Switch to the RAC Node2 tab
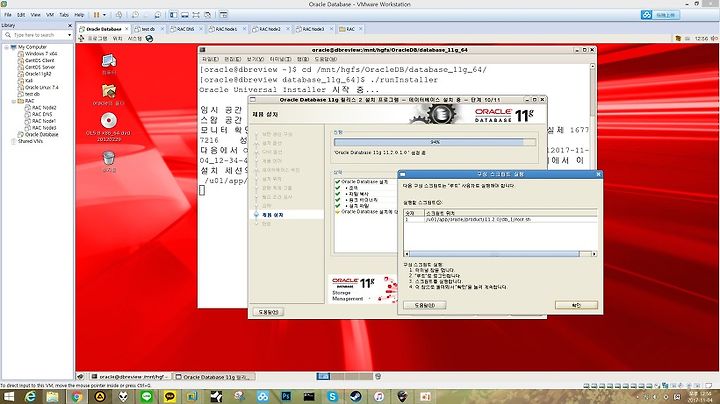 [270, 29]
